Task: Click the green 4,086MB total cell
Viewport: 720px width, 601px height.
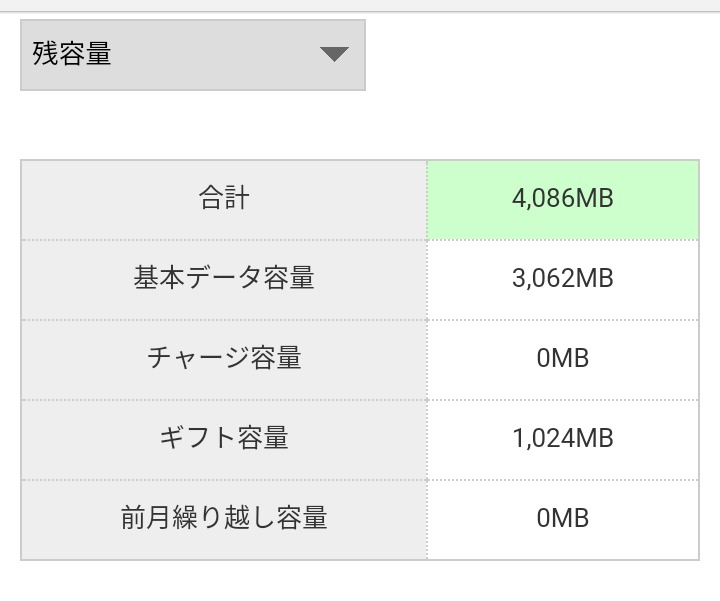Action: (562, 199)
